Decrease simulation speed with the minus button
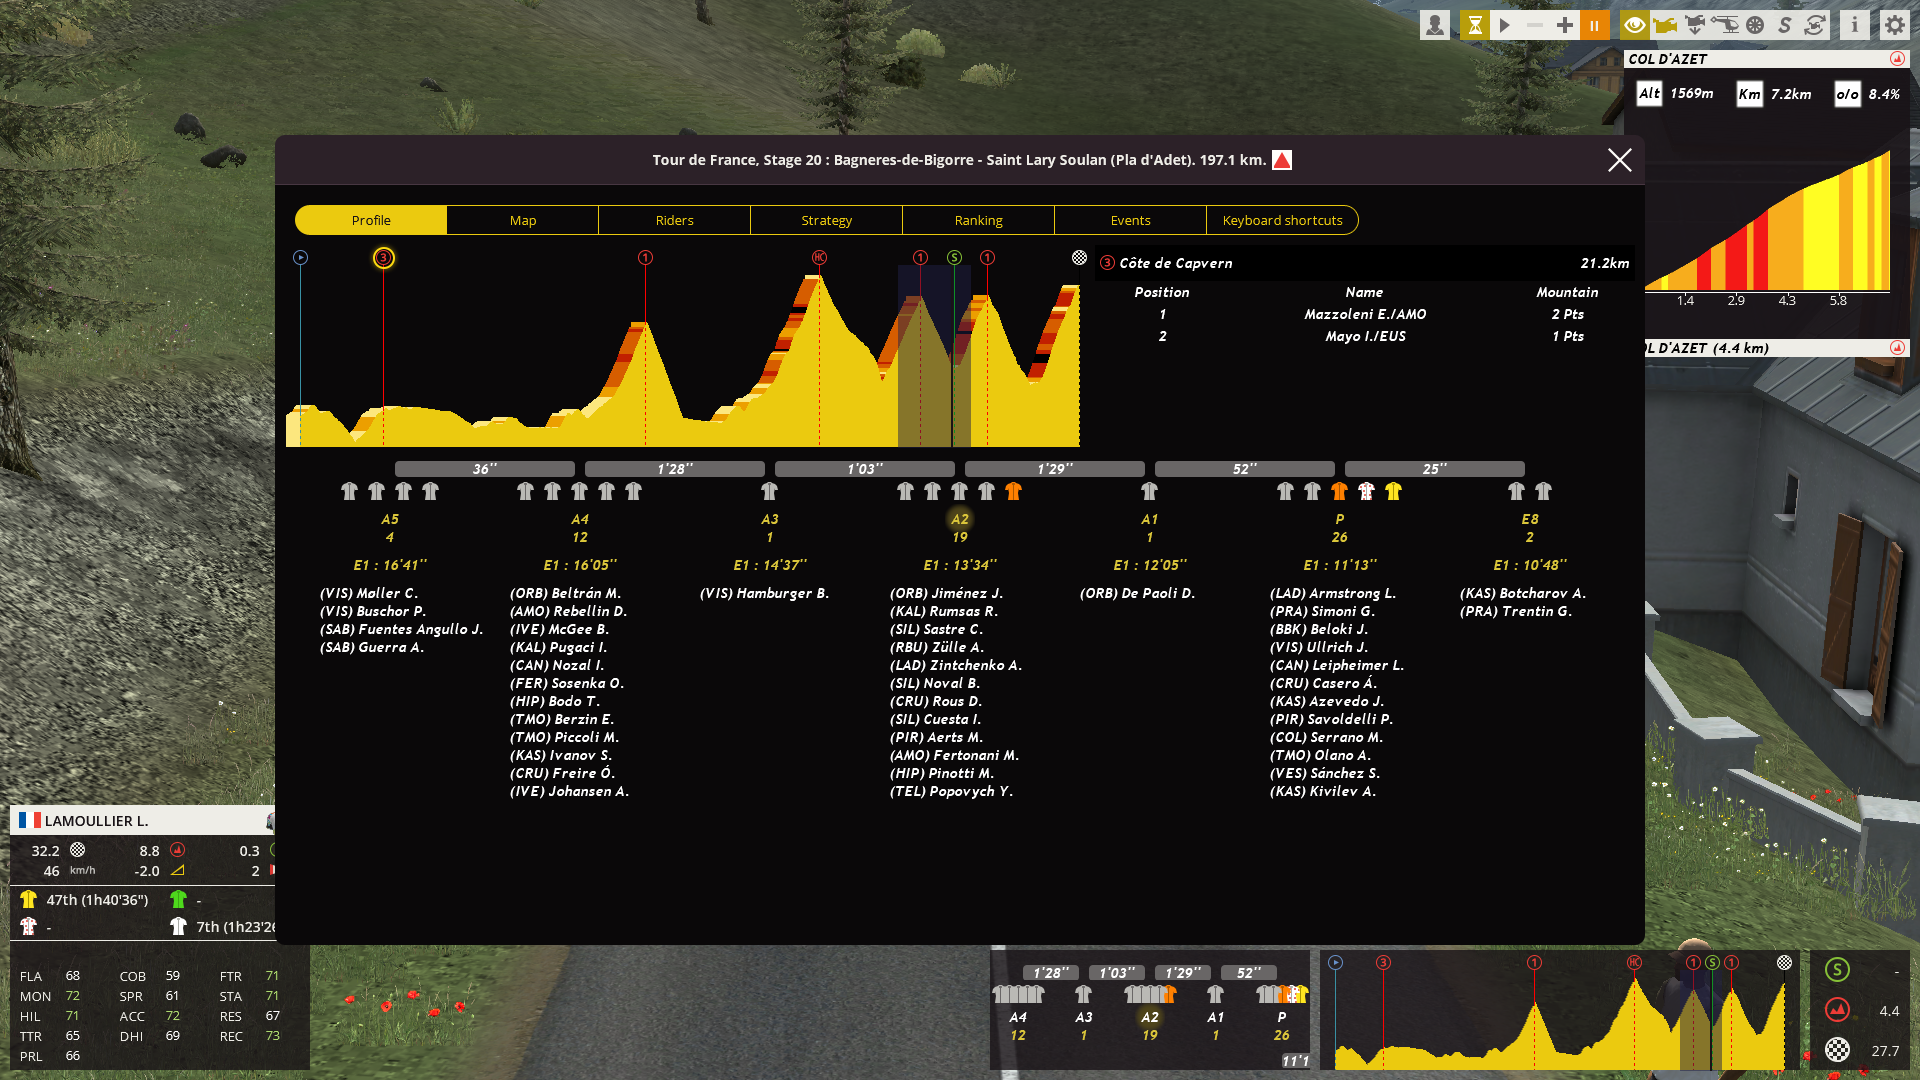Image resolution: width=1920 pixels, height=1080 pixels. coord(1535,25)
